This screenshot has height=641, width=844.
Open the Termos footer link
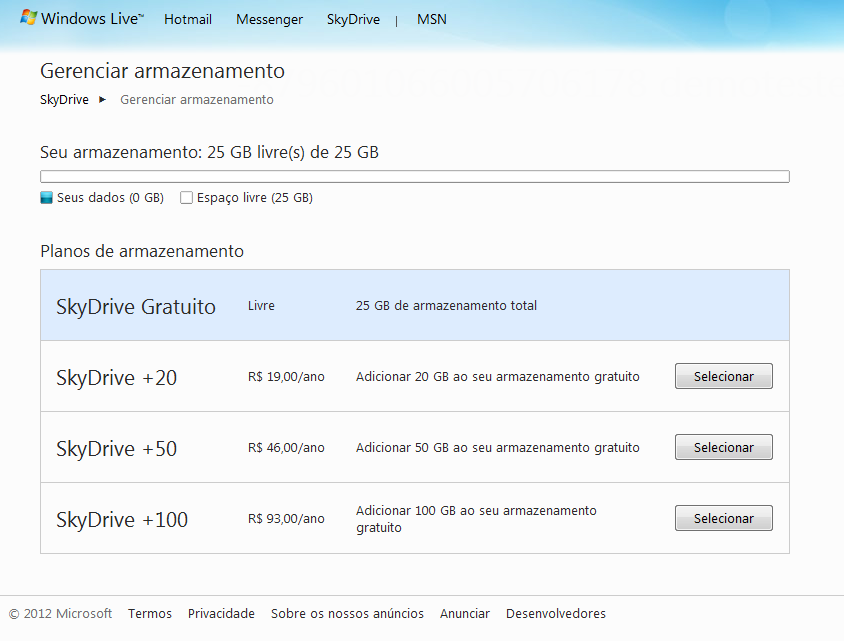[x=150, y=614]
